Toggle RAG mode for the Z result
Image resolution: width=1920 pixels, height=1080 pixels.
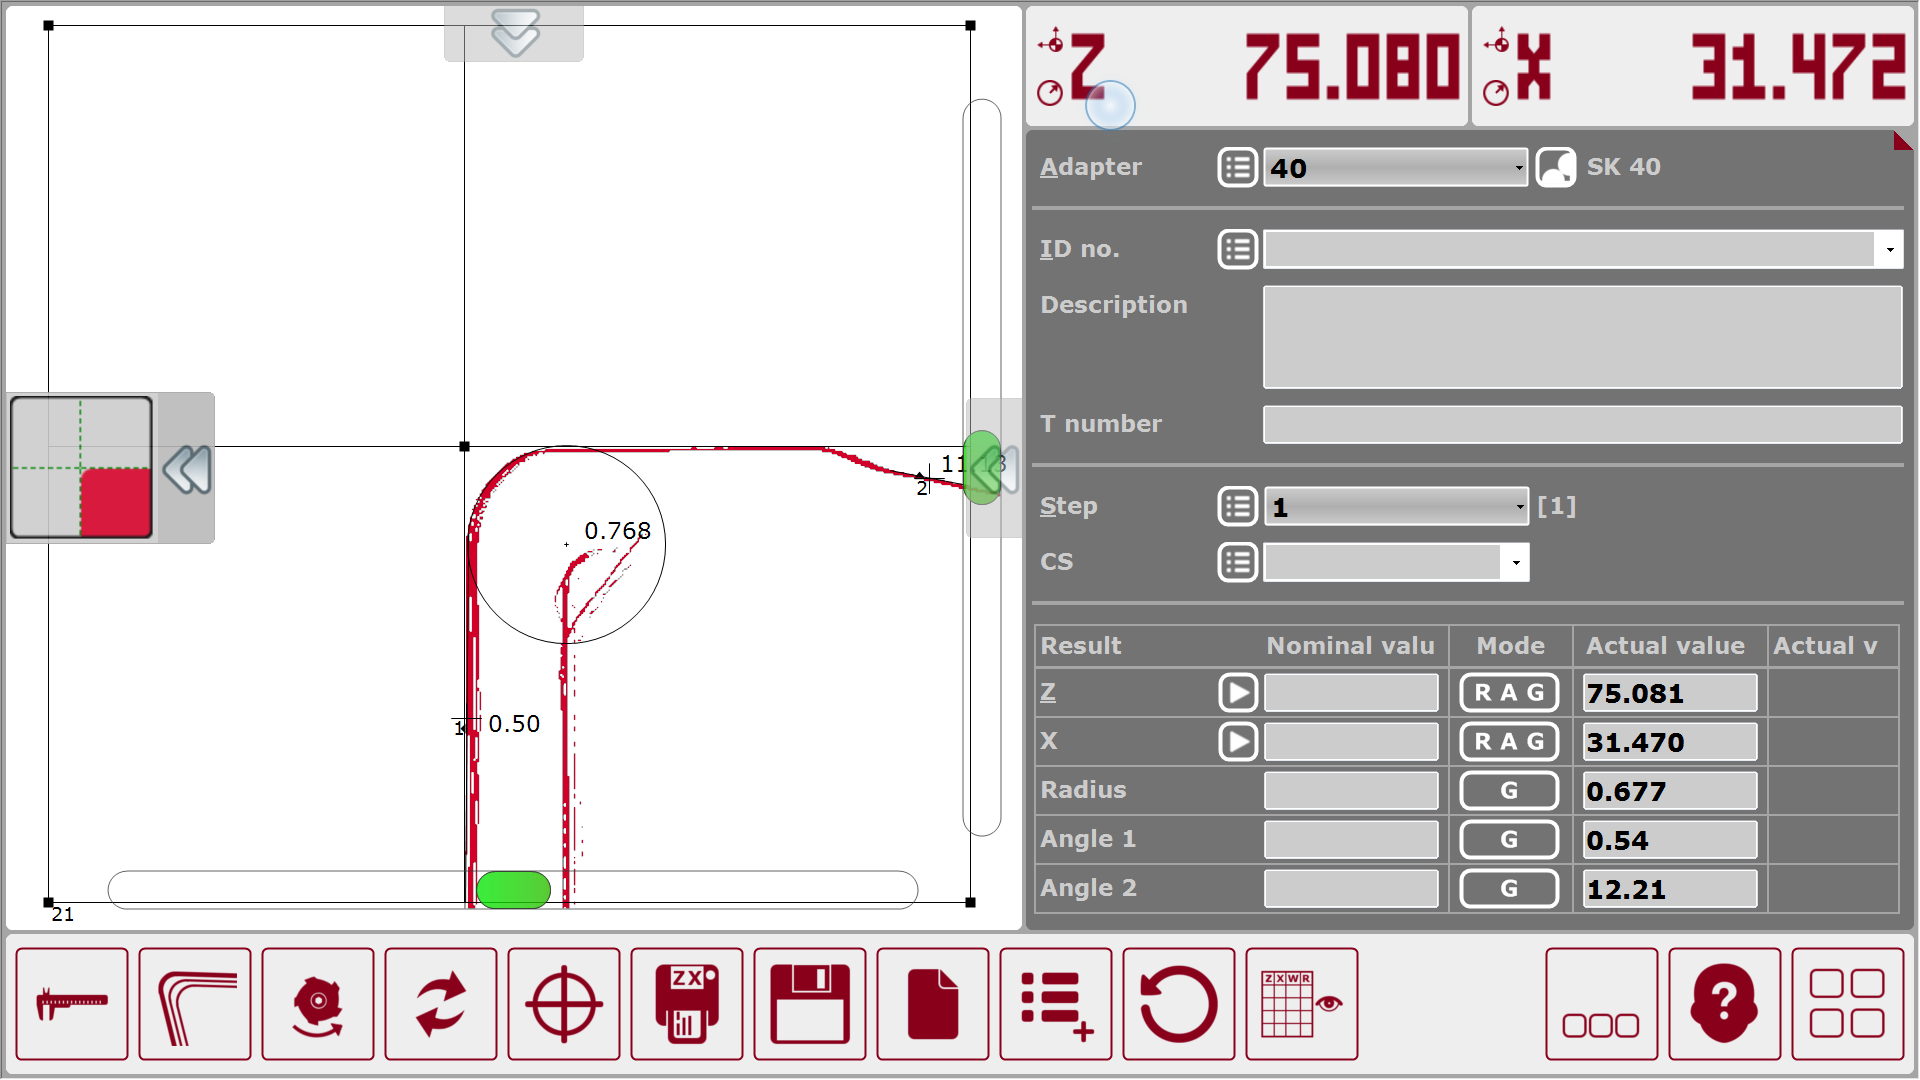click(x=1509, y=692)
